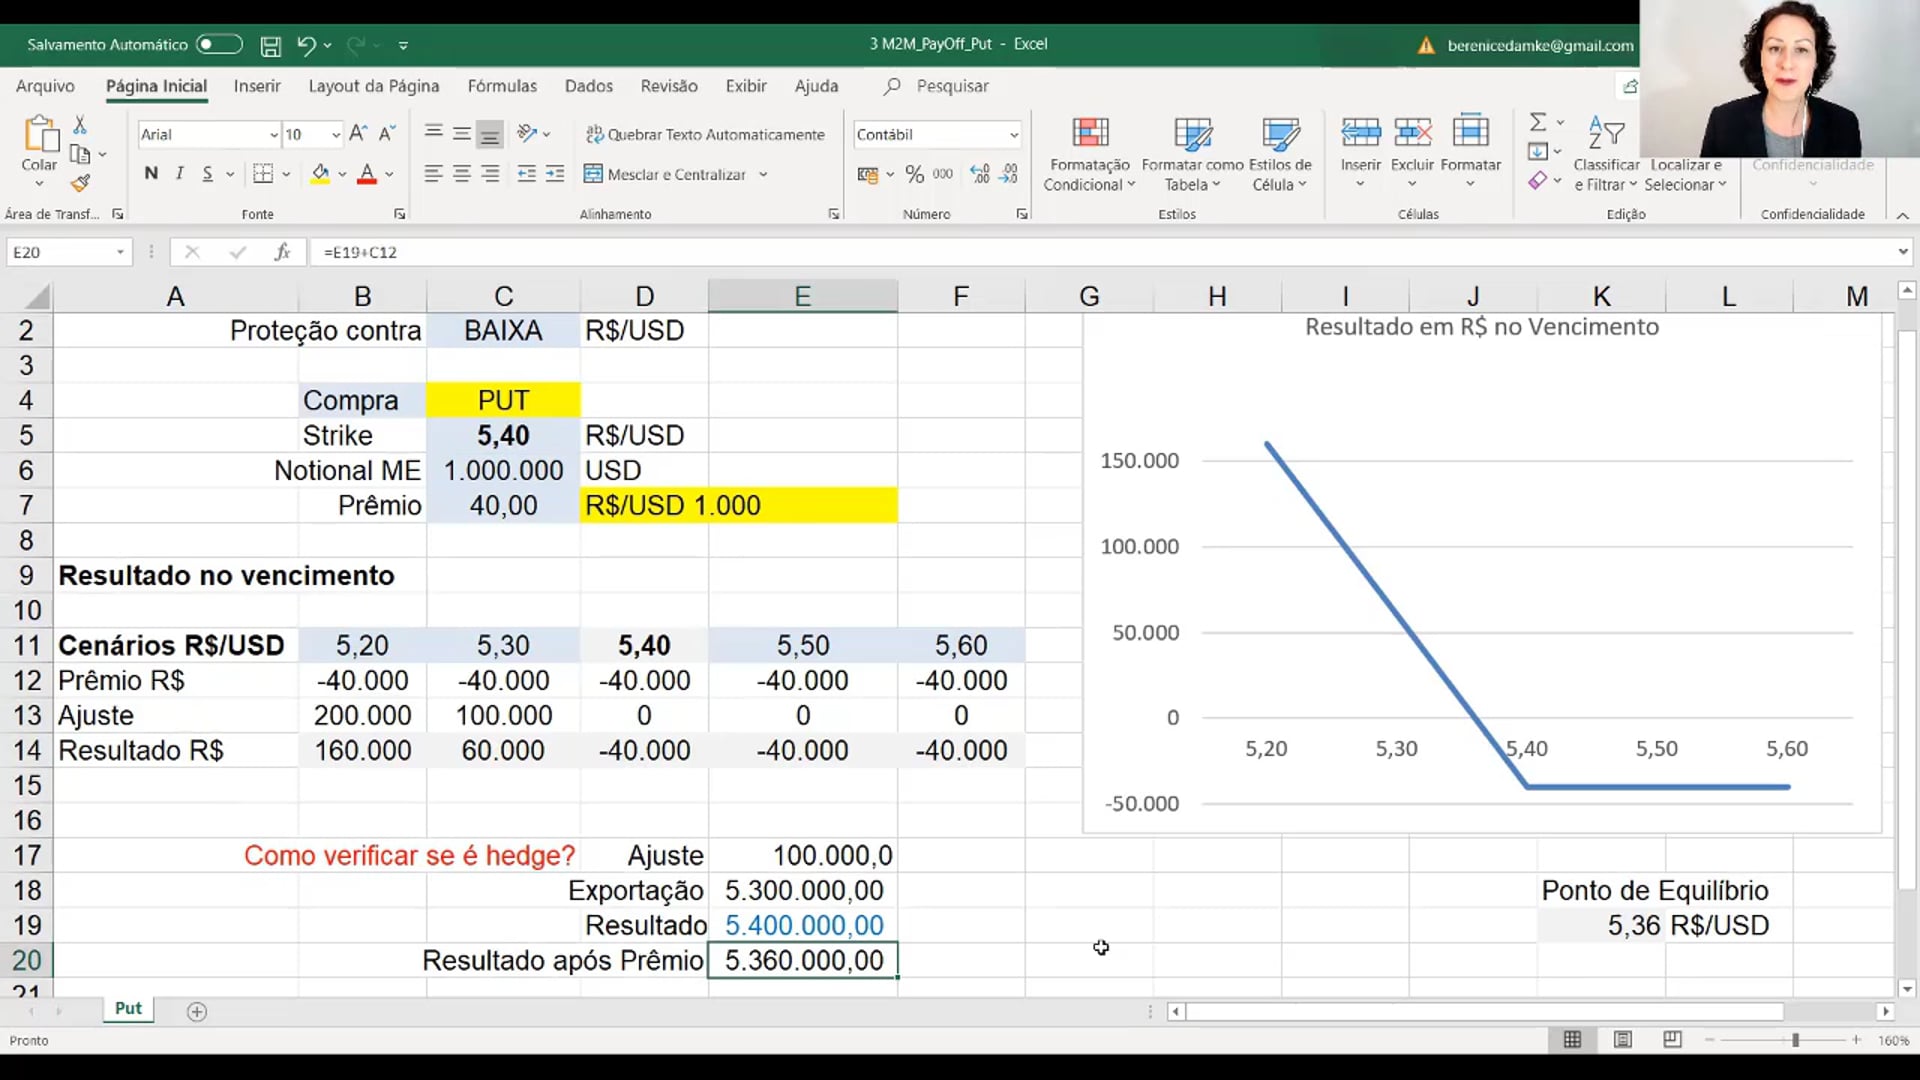
Task: Click Quebrar Texto Automaticamente
Action: [x=706, y=134]
